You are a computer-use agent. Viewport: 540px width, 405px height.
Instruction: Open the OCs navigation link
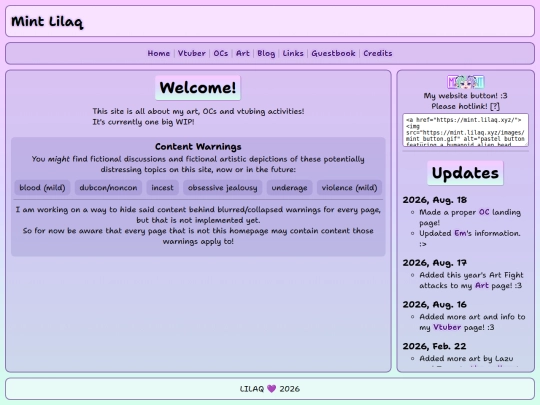221,53
